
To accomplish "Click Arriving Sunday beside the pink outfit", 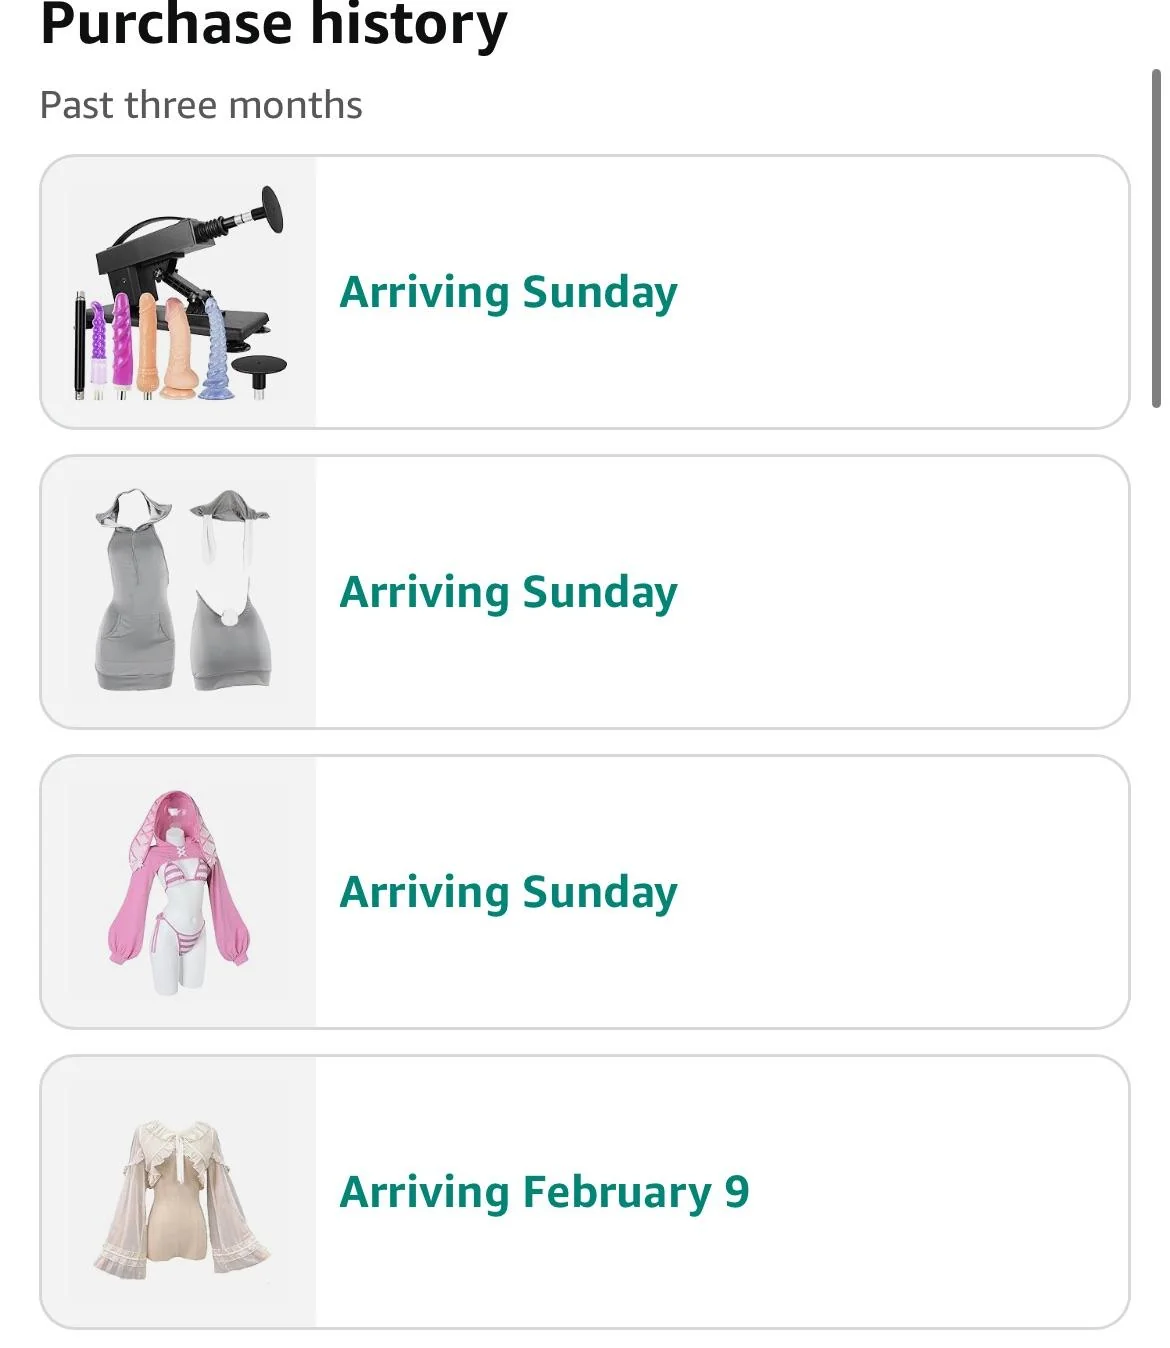I will 508,892.
